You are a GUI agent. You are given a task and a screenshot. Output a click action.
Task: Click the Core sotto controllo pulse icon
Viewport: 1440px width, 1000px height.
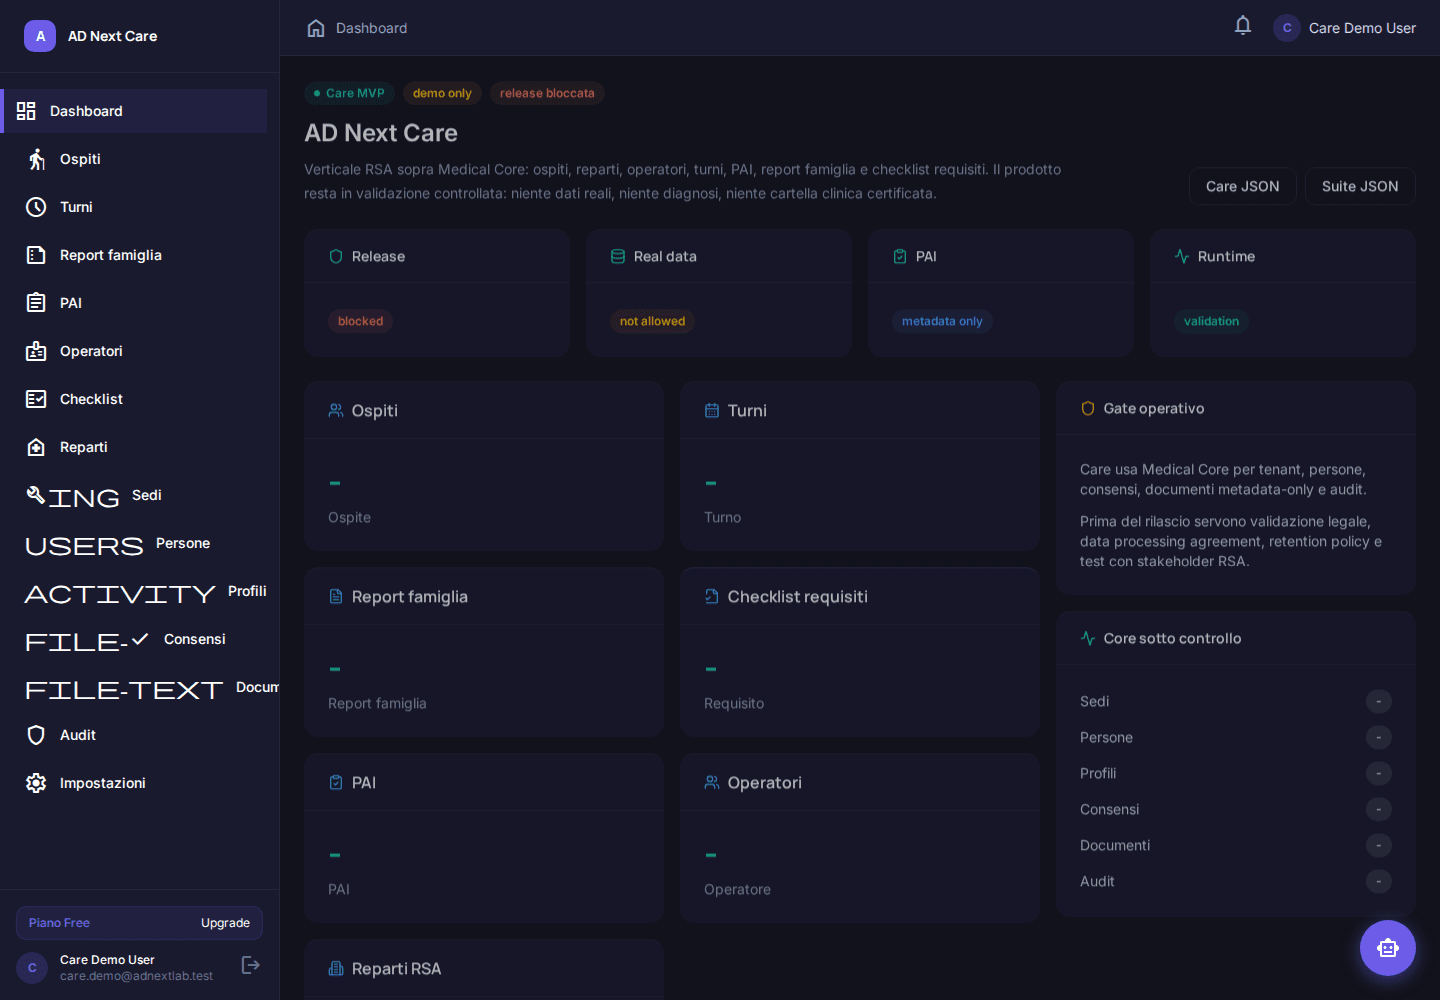pyautogui.click(x=1088, y=638)
